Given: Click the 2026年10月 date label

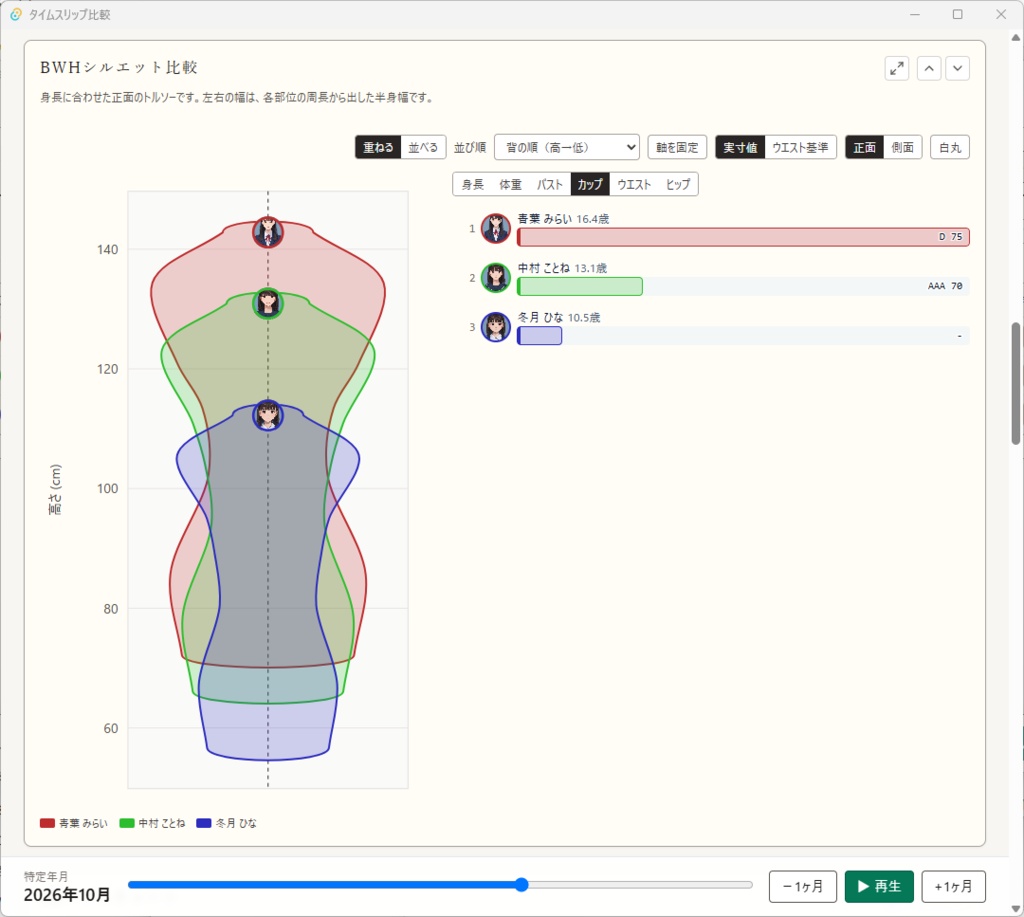Looking at the screenshot, I should coord(67,895).
